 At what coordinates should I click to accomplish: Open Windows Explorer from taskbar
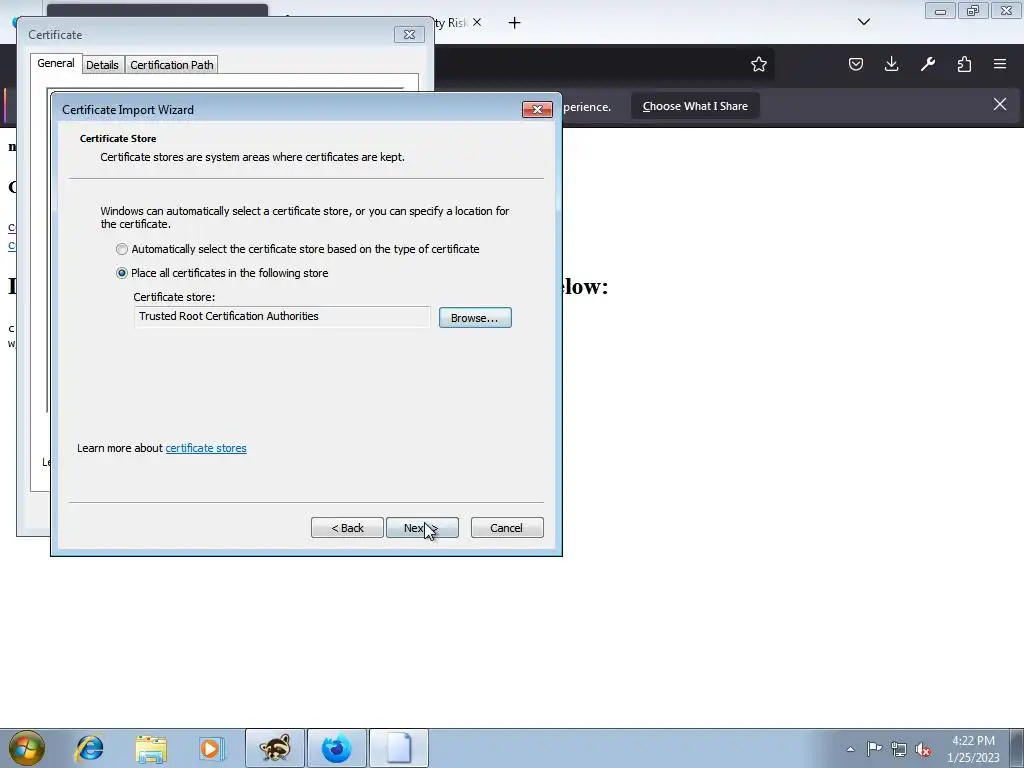151,748
